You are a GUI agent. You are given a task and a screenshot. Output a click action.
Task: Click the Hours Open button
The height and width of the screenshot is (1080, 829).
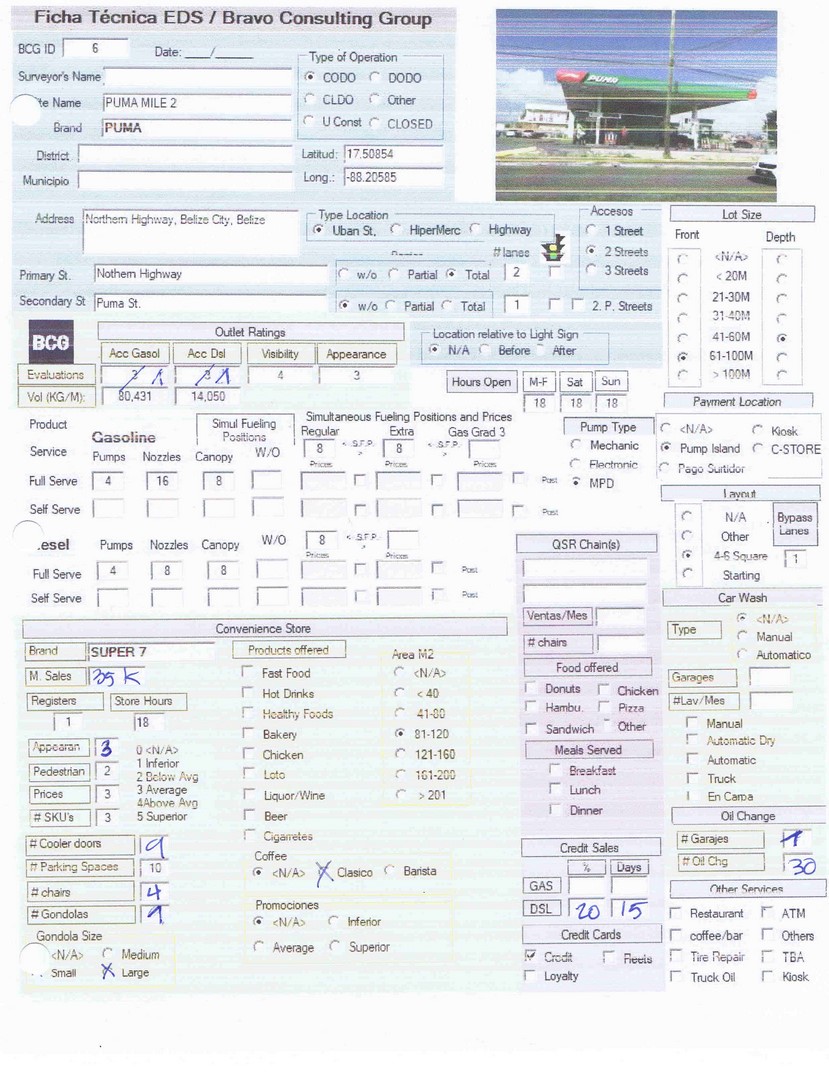pos(481,382)
